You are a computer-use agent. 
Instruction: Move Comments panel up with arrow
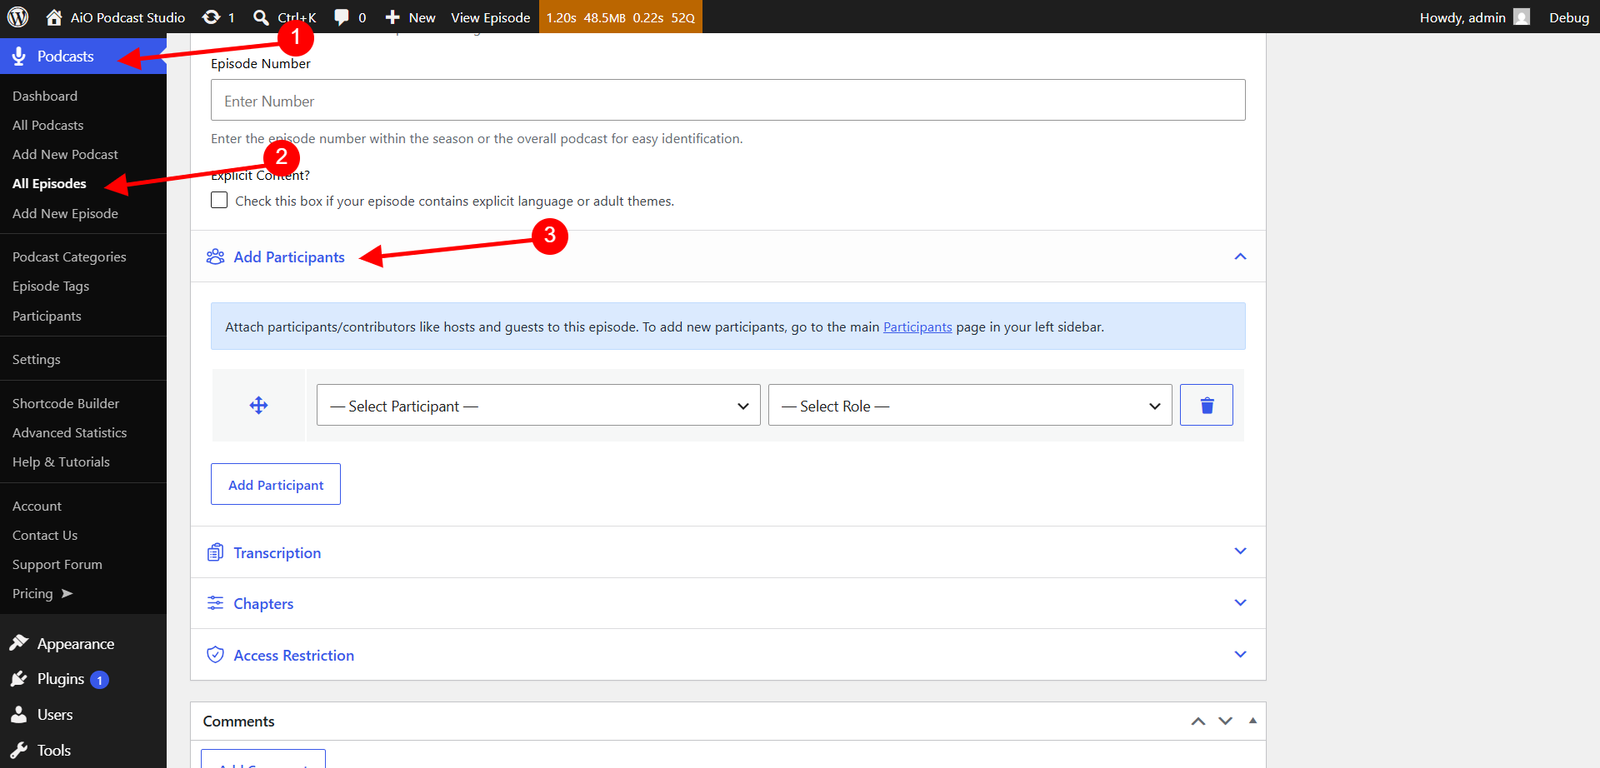click(1198, 721)
